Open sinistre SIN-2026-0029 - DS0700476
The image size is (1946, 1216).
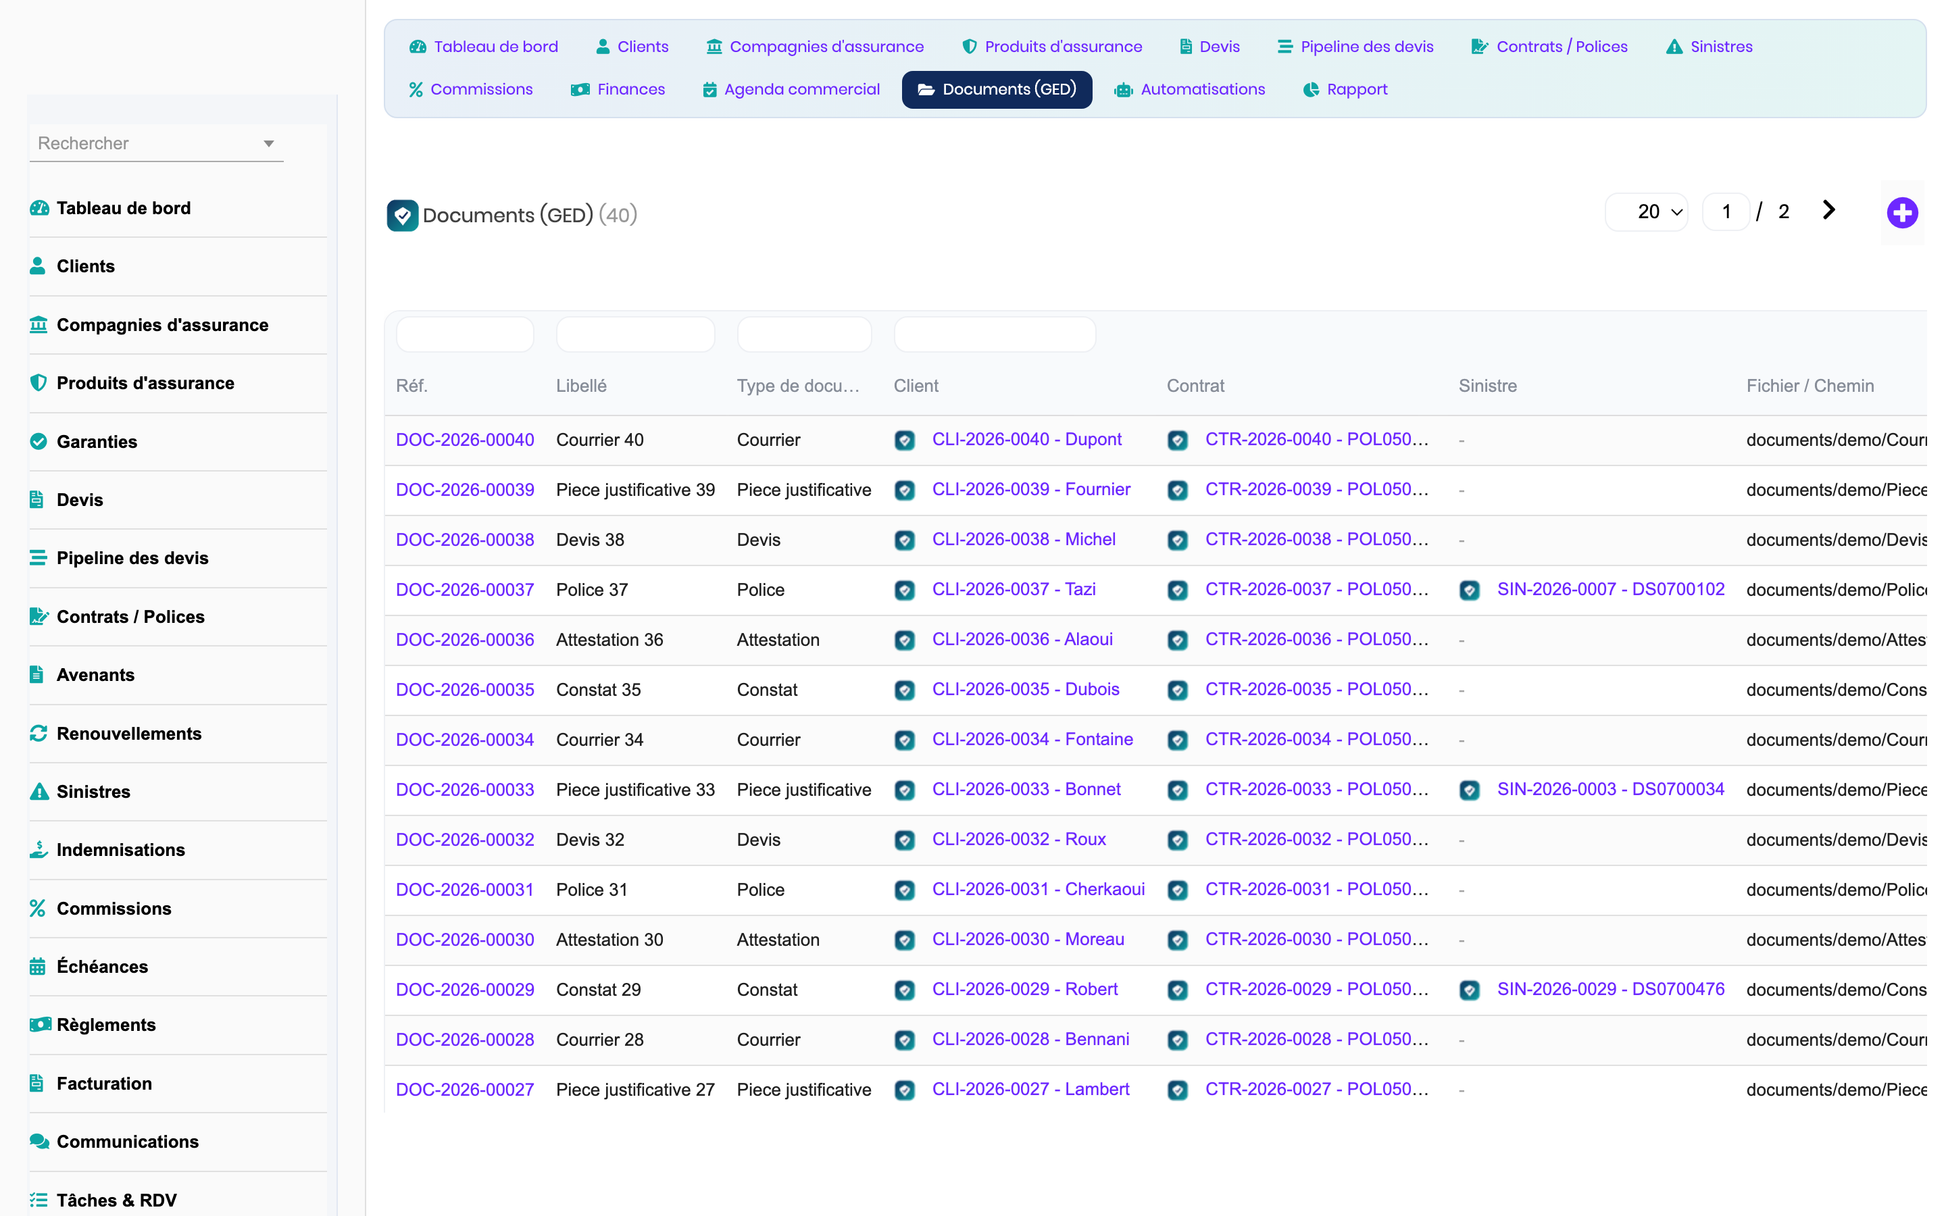(x=1610, y=990)
